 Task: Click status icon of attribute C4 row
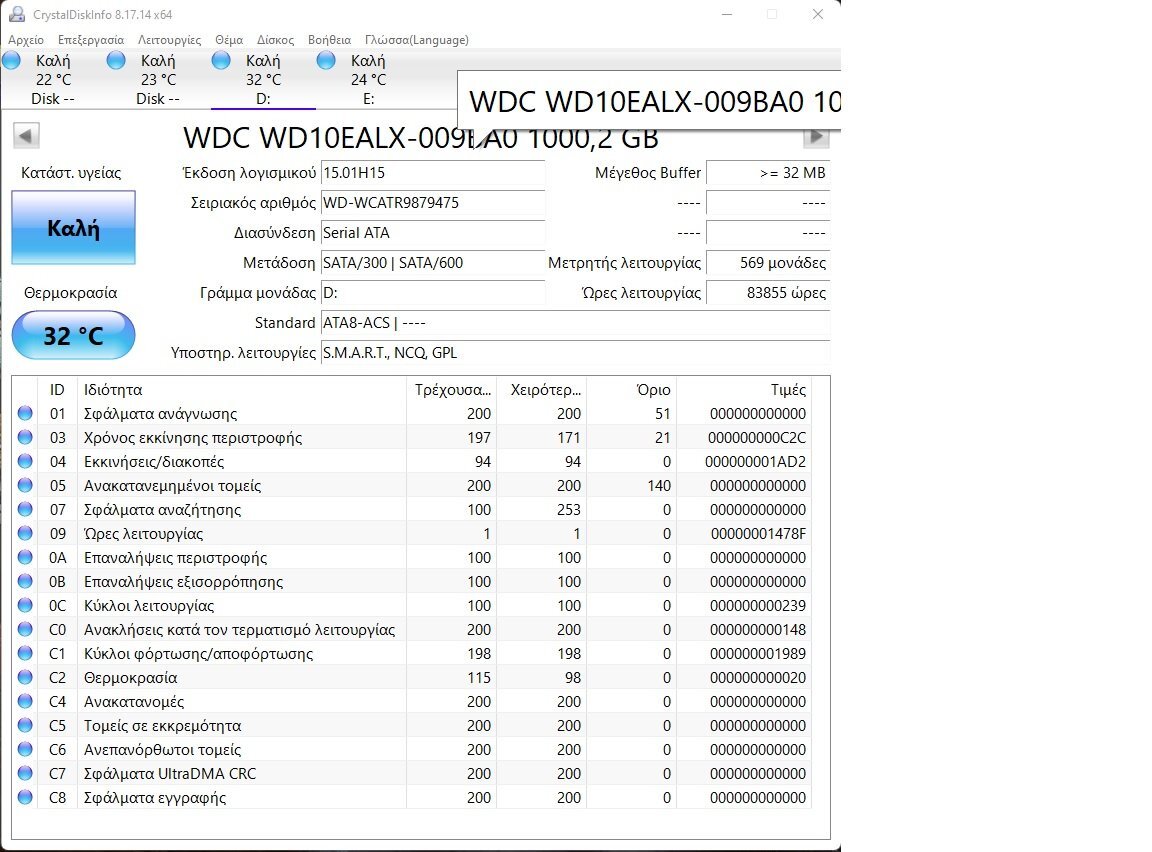(25, 701)
